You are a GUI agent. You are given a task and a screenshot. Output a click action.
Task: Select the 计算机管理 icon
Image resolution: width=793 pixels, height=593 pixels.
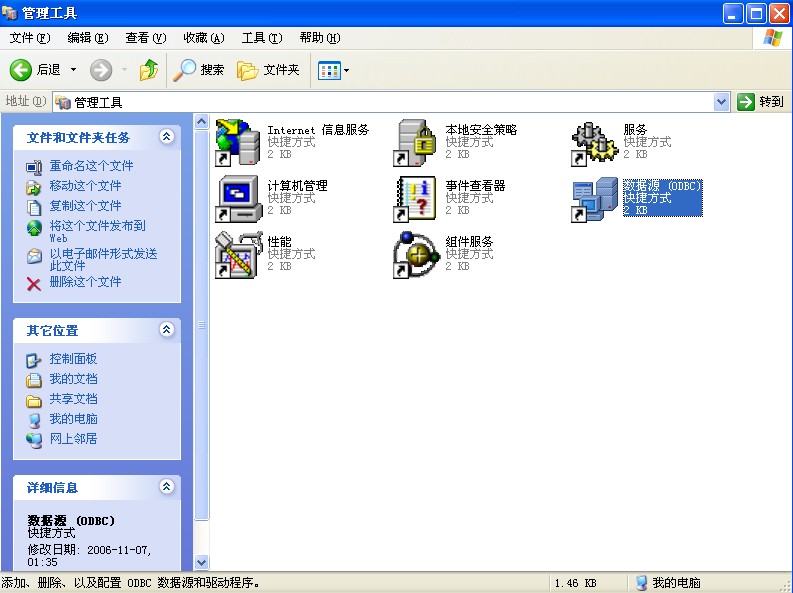tap(238, 198)
